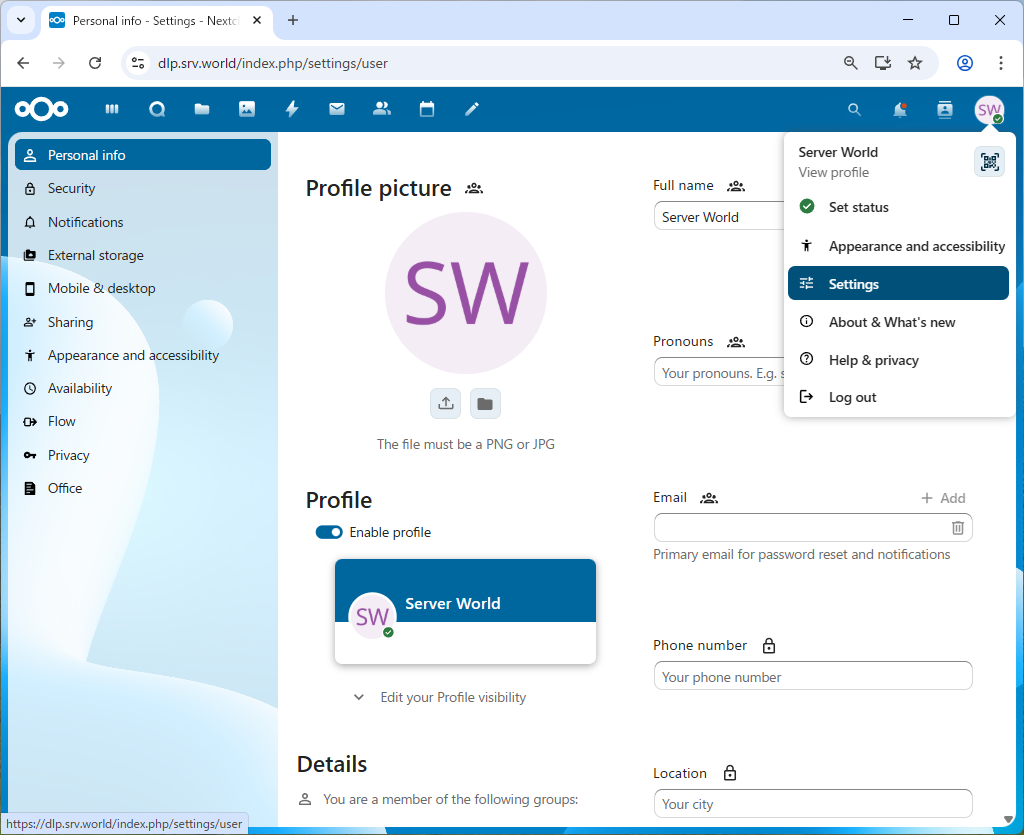Open the notifications bell icon
Viewport: 1024px width, 835px height.
tap(900, 110)
